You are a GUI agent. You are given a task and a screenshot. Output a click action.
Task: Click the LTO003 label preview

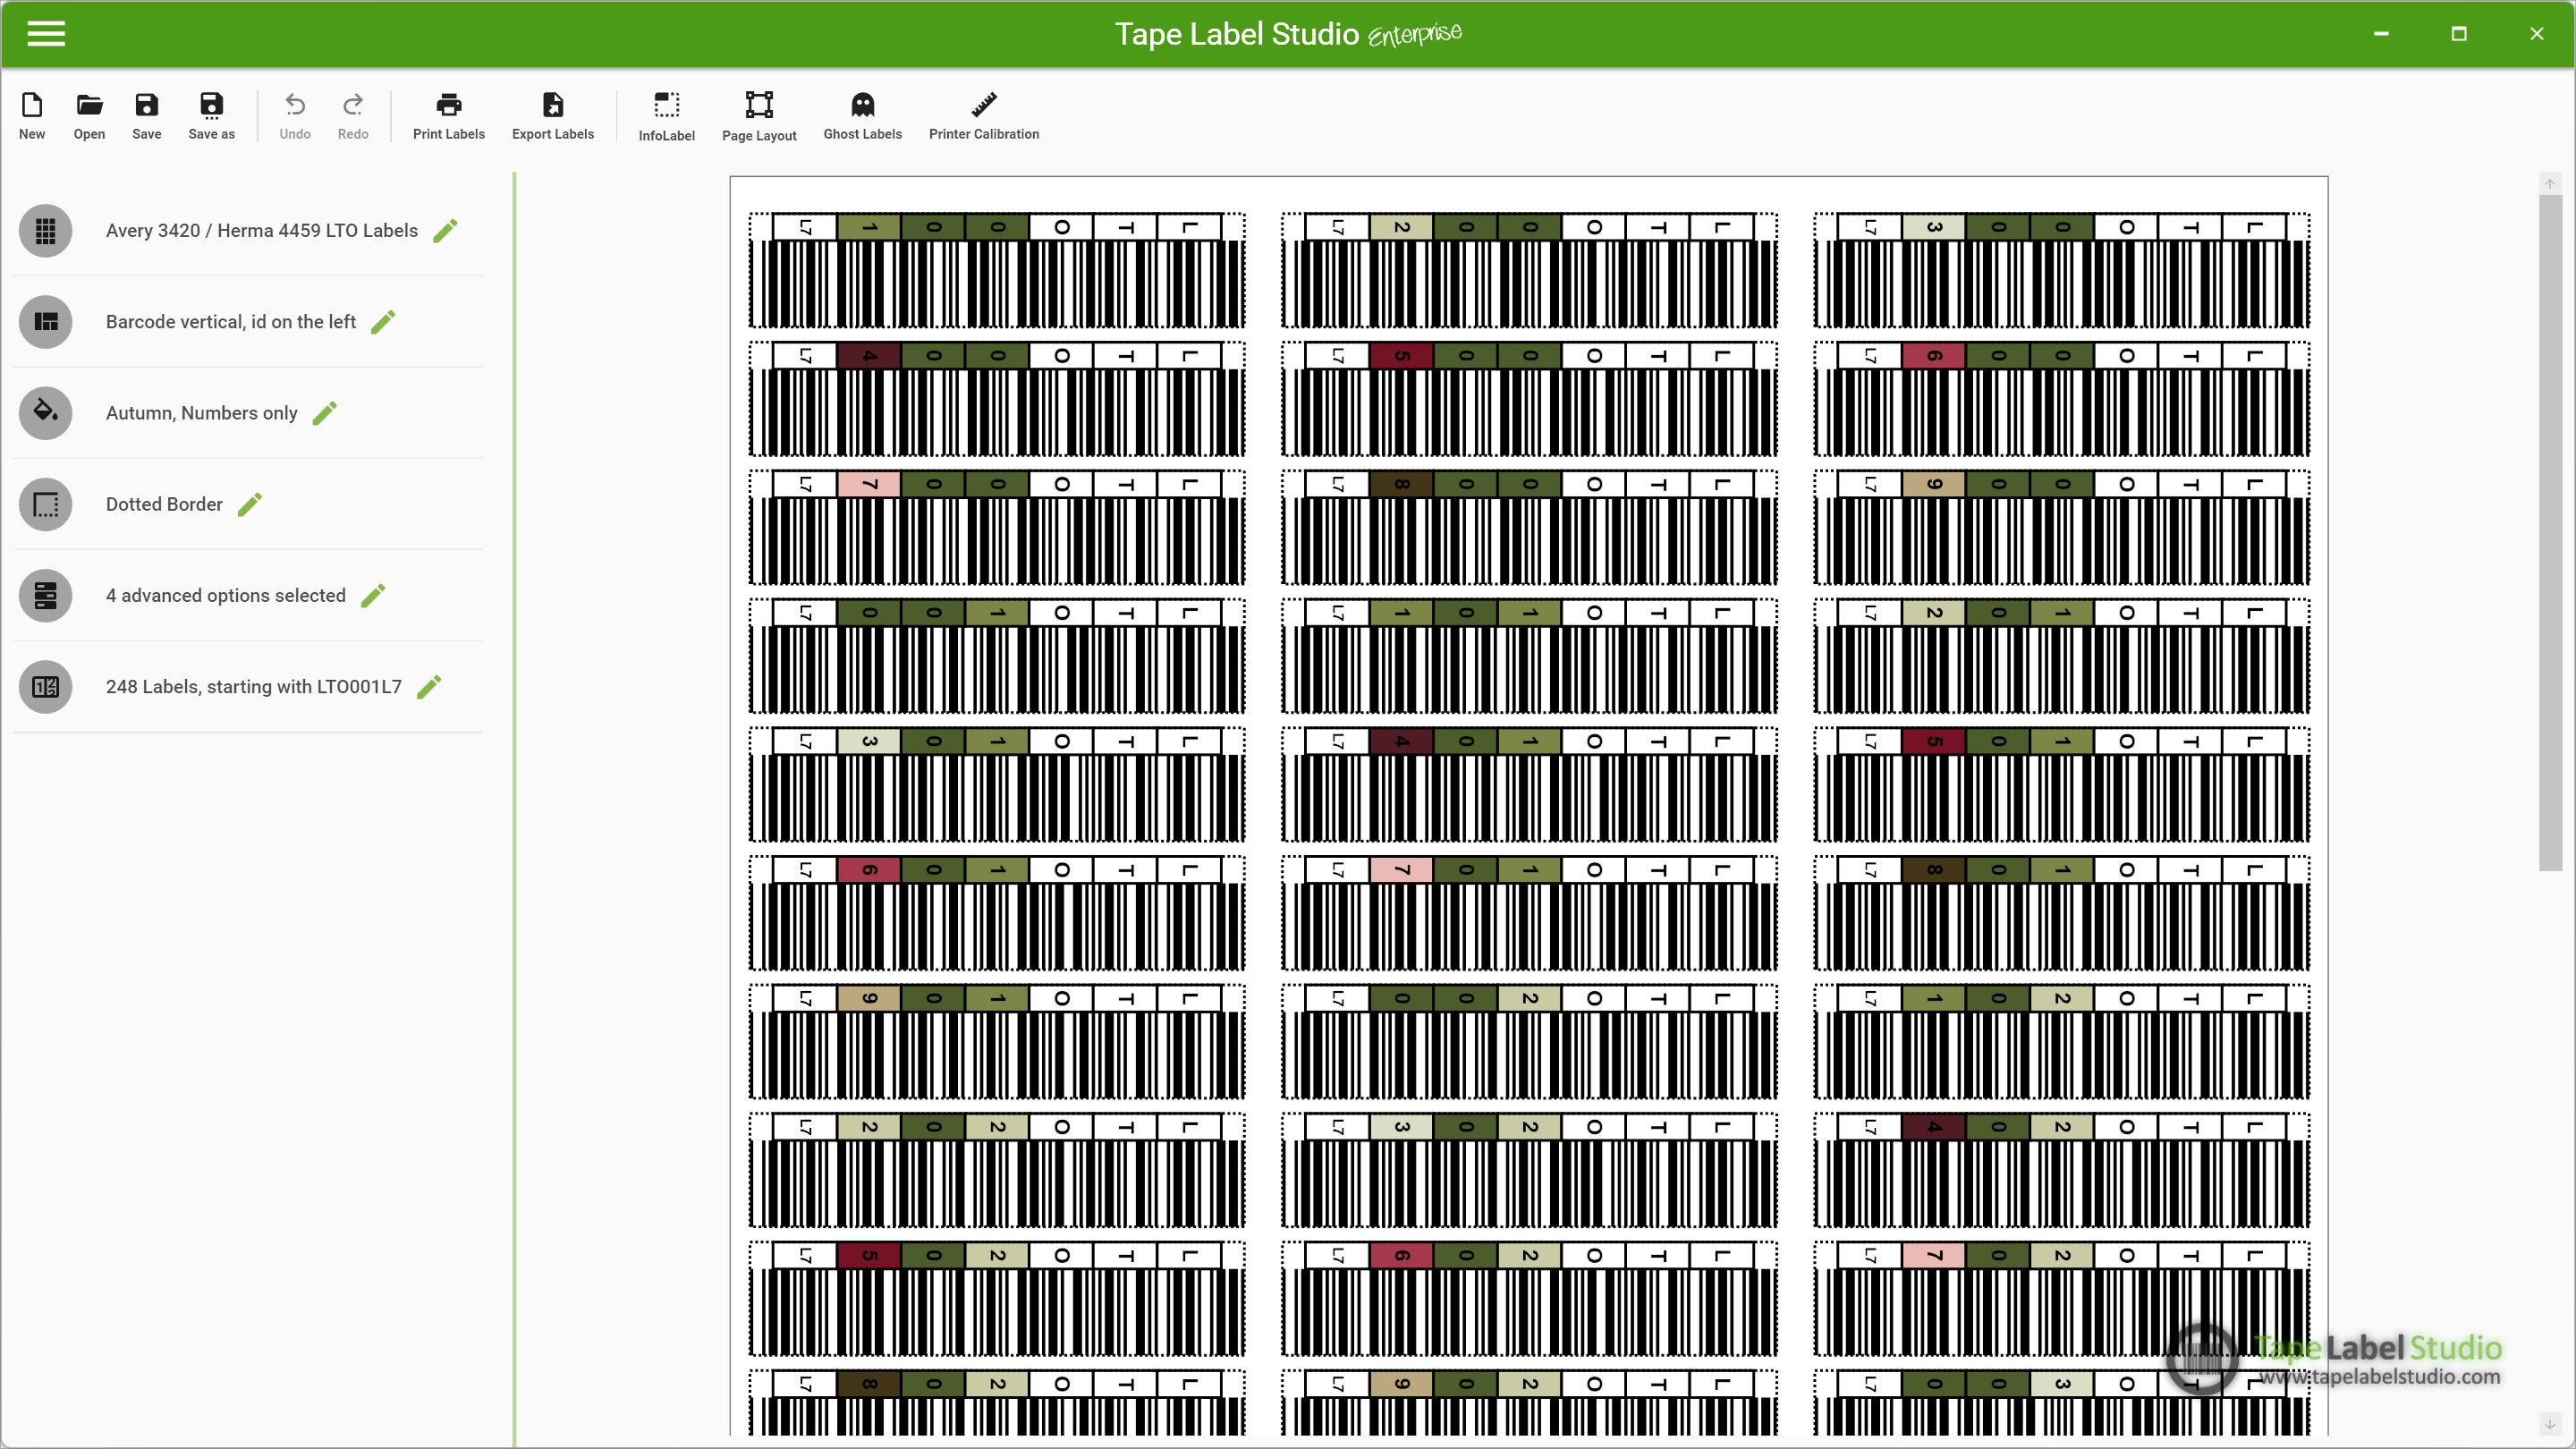(x=2062, y=270)
